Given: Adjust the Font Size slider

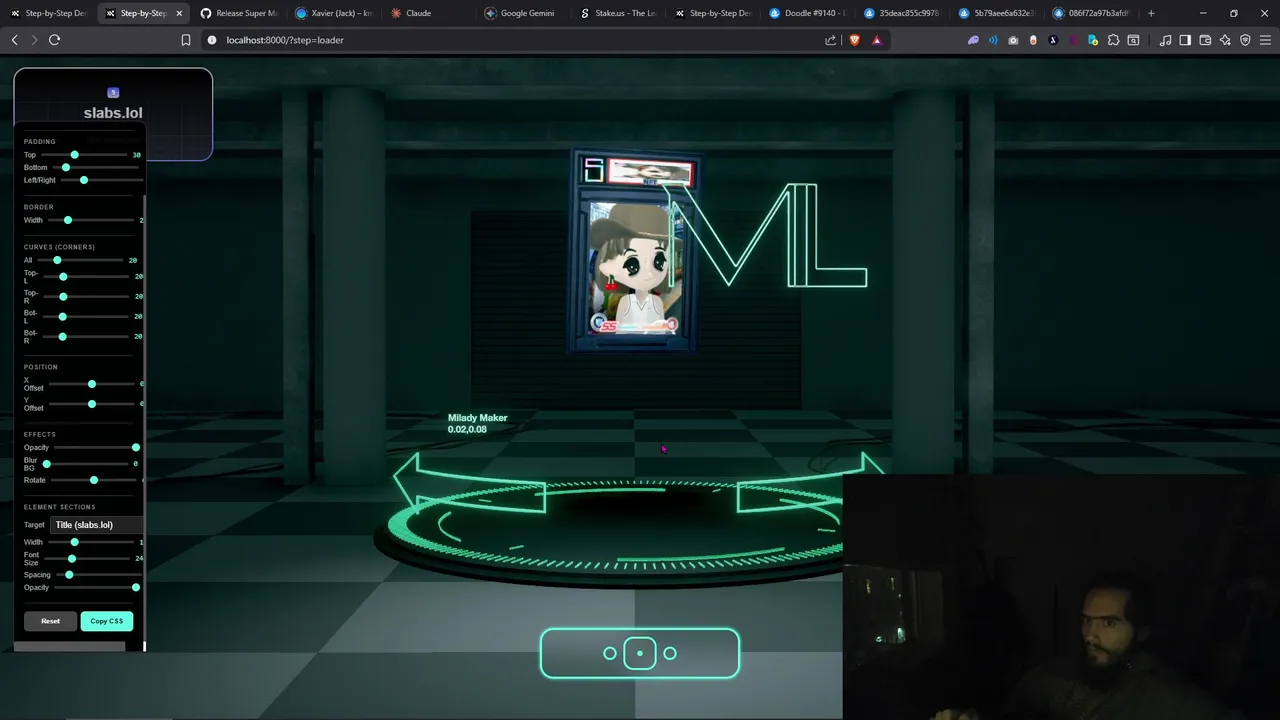Looking at the screenshot, I should (89, 558).
